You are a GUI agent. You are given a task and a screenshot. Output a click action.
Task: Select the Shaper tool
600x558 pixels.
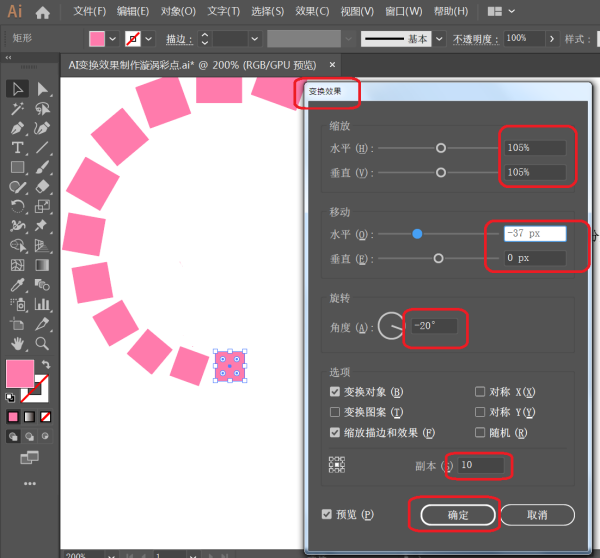17,187
